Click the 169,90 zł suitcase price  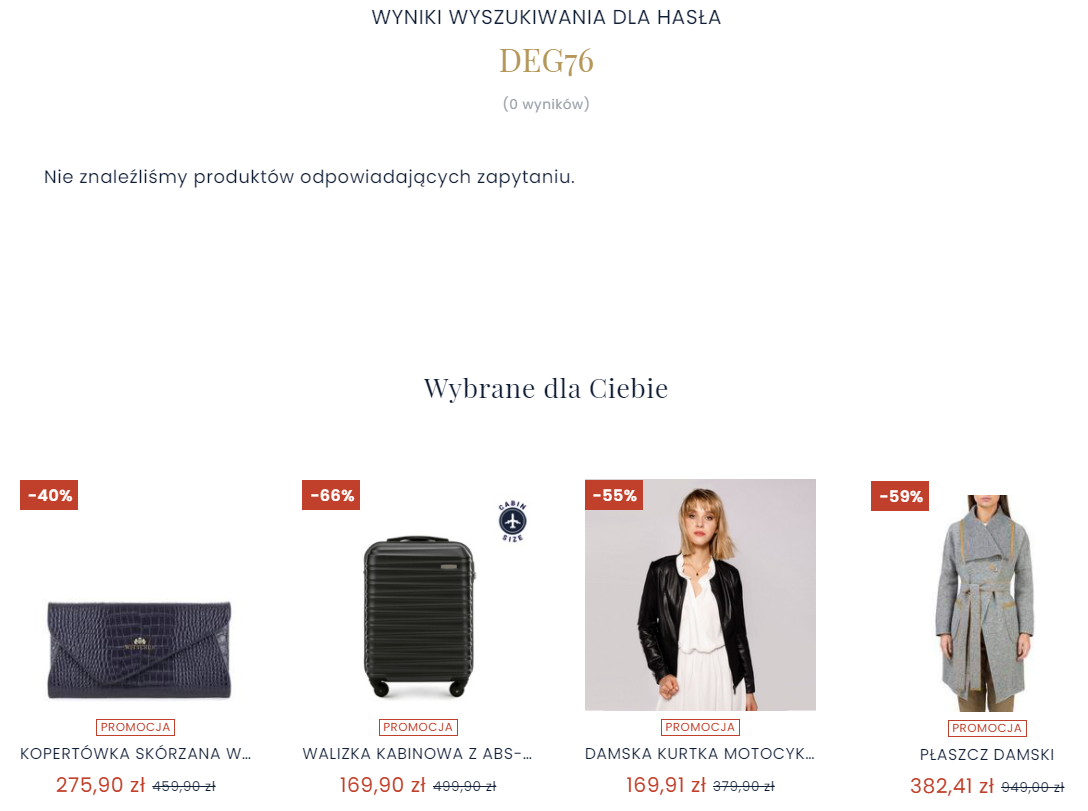coord(382,785)
